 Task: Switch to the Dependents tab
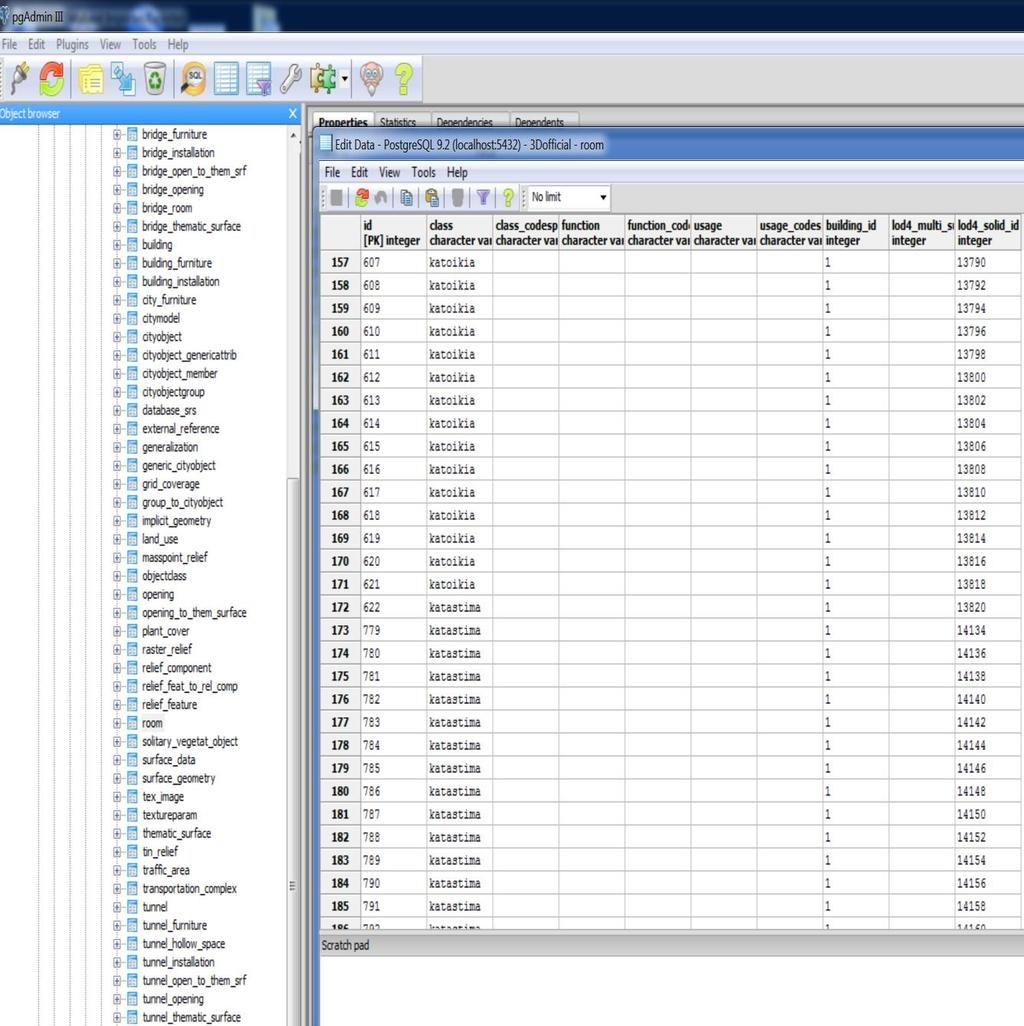(x=539, y=122)
